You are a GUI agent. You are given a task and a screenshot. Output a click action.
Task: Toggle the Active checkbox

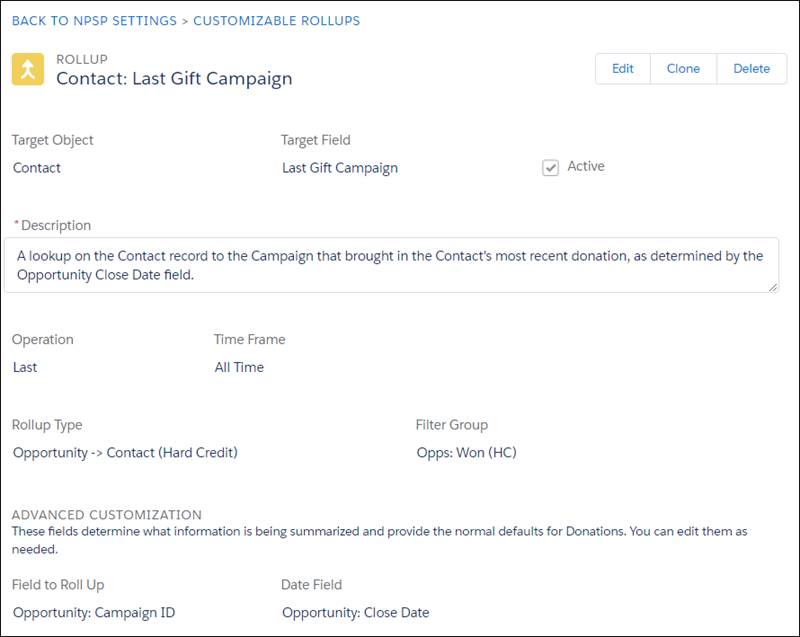pyautogui.click(x=550, y=167)
